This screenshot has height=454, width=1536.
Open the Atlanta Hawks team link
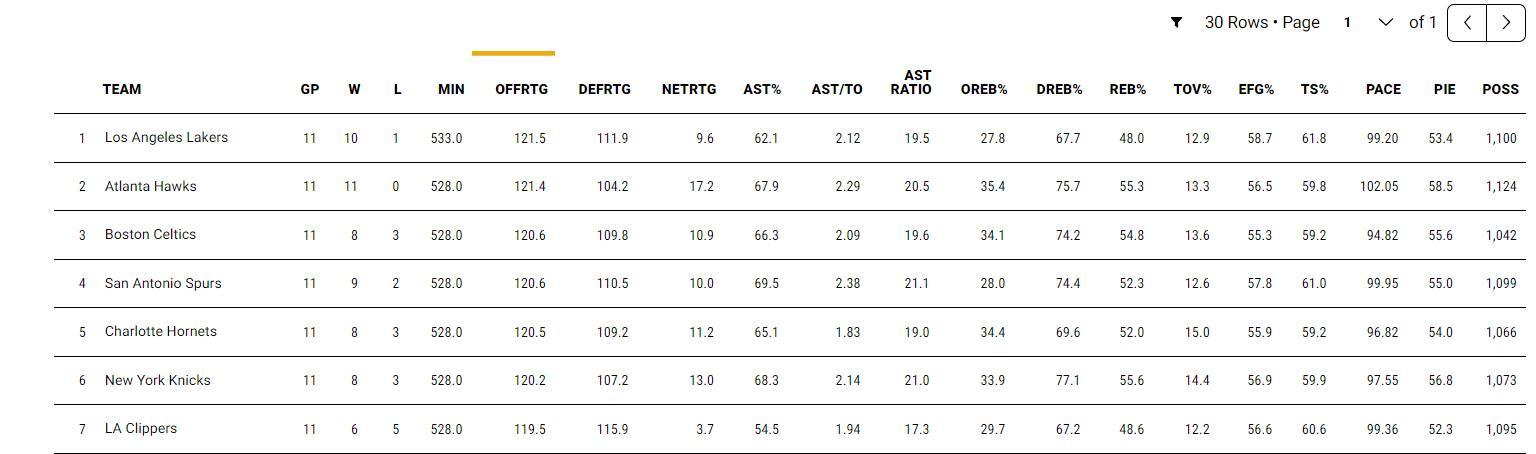[150, 186]
